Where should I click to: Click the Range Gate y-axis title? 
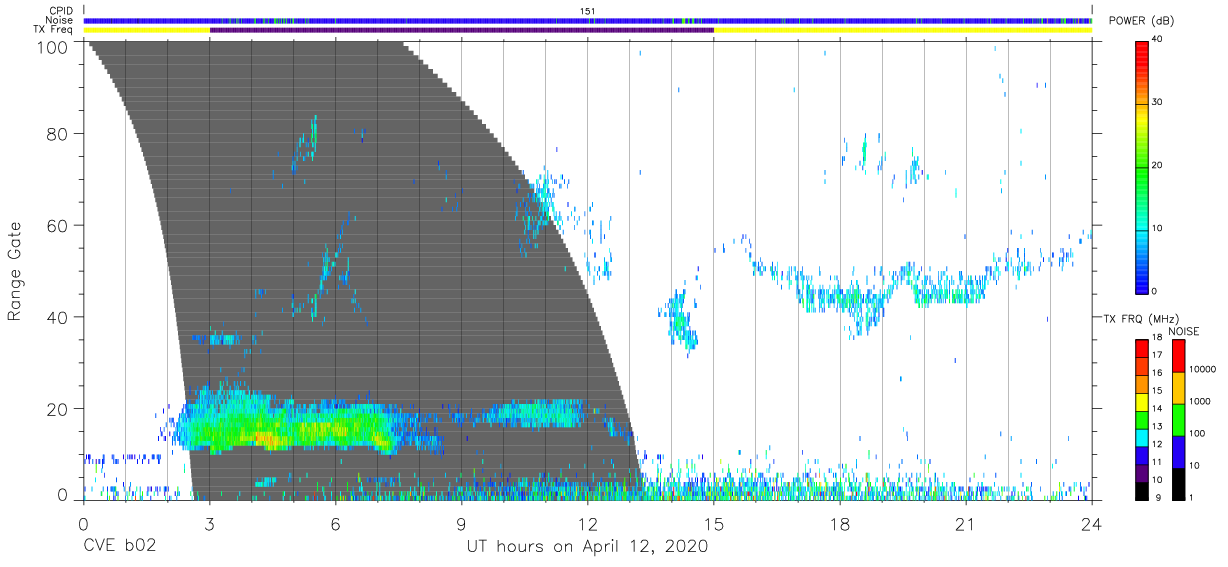pyautogui.click(x=15, y=273)
